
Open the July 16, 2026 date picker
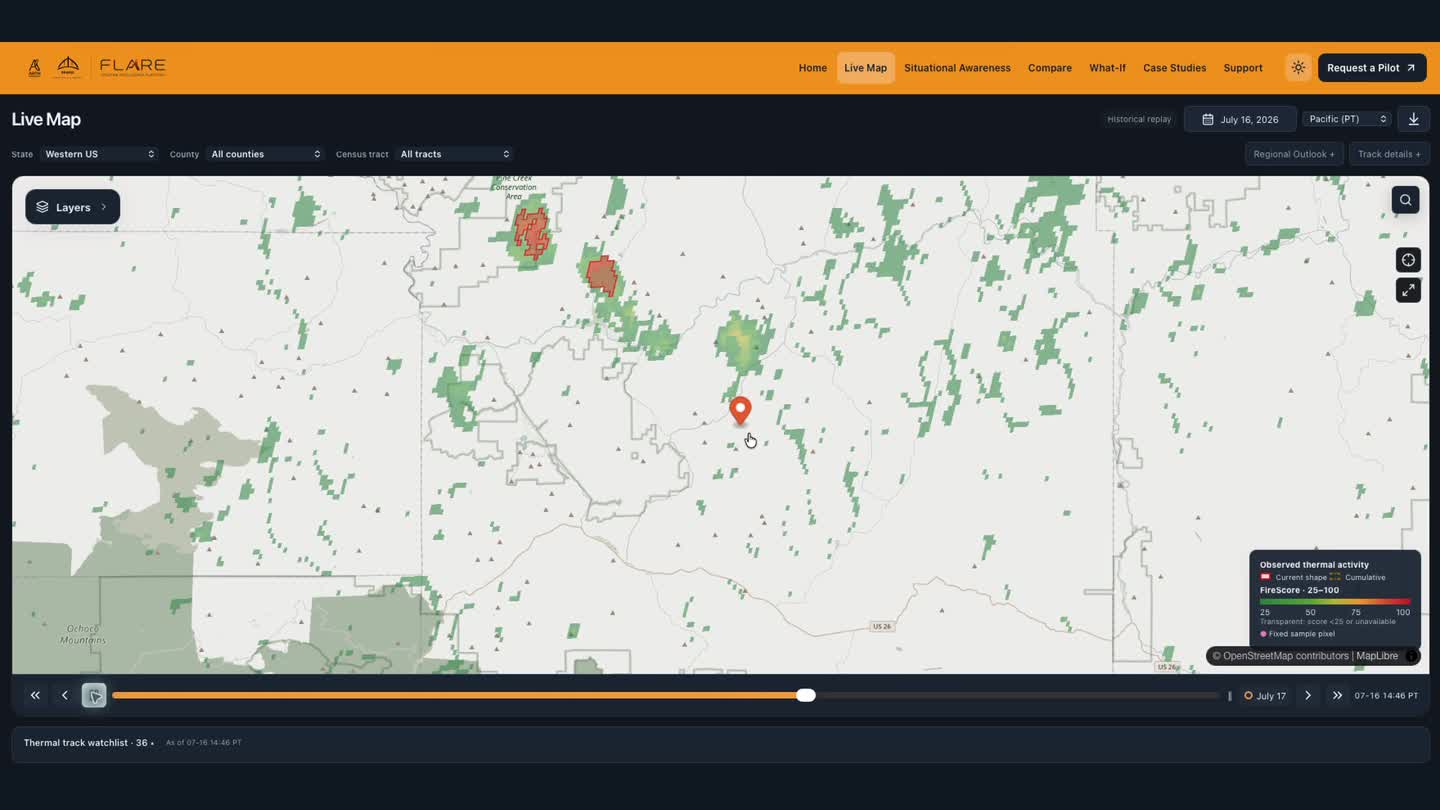(1240, 119)
